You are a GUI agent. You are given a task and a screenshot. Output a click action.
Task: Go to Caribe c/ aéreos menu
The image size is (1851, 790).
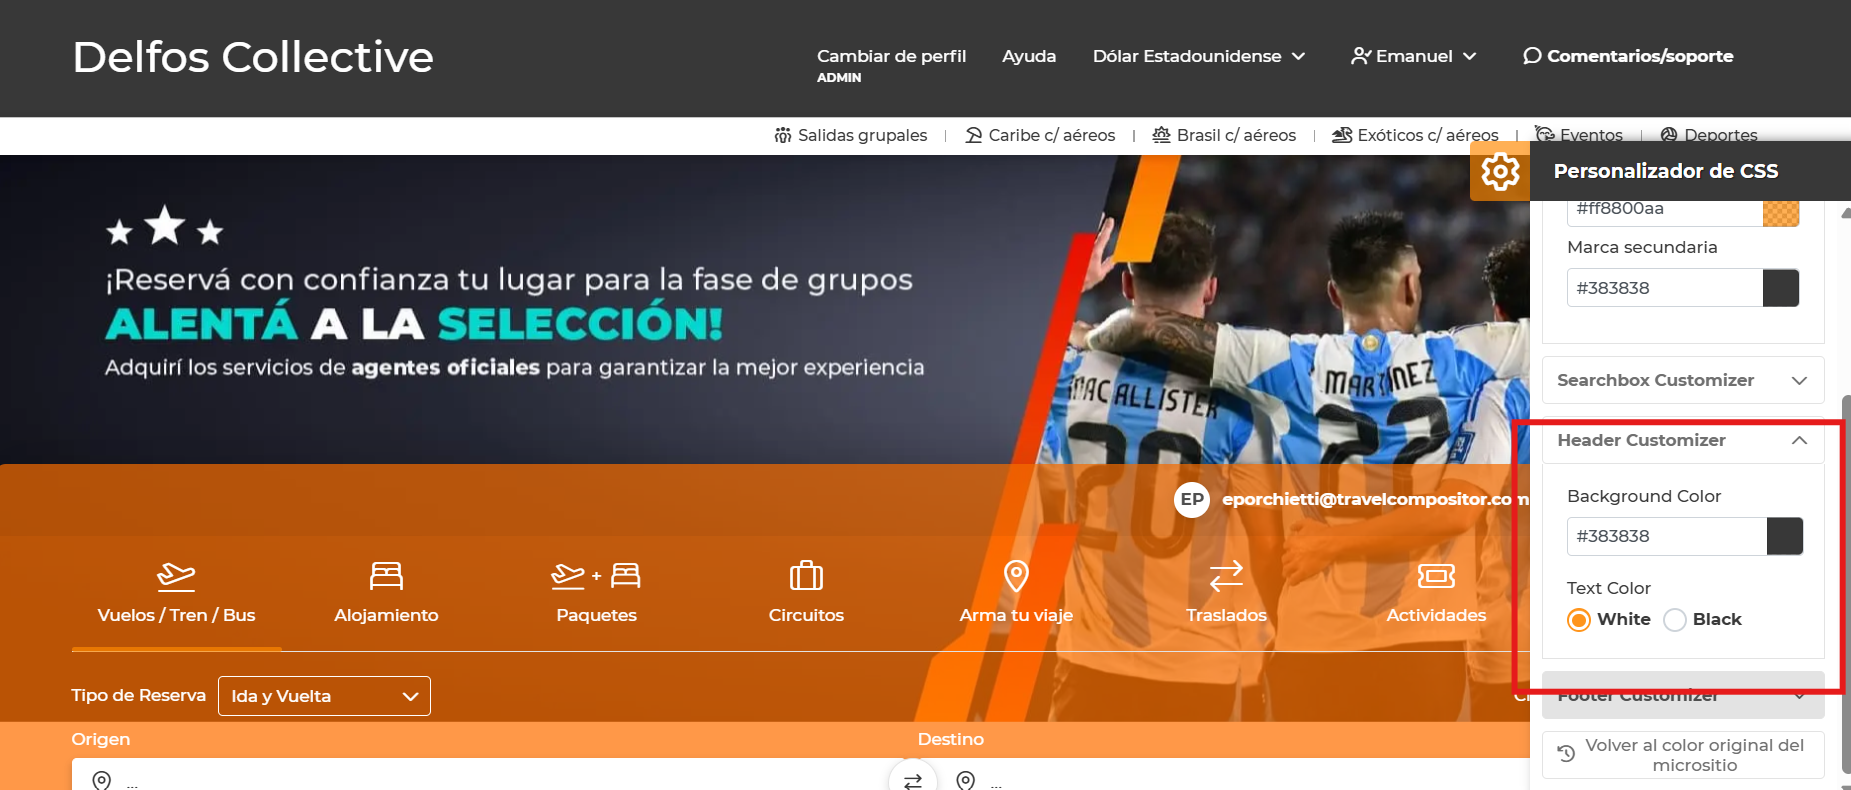pyautogui.click(x=1040, y=135)
